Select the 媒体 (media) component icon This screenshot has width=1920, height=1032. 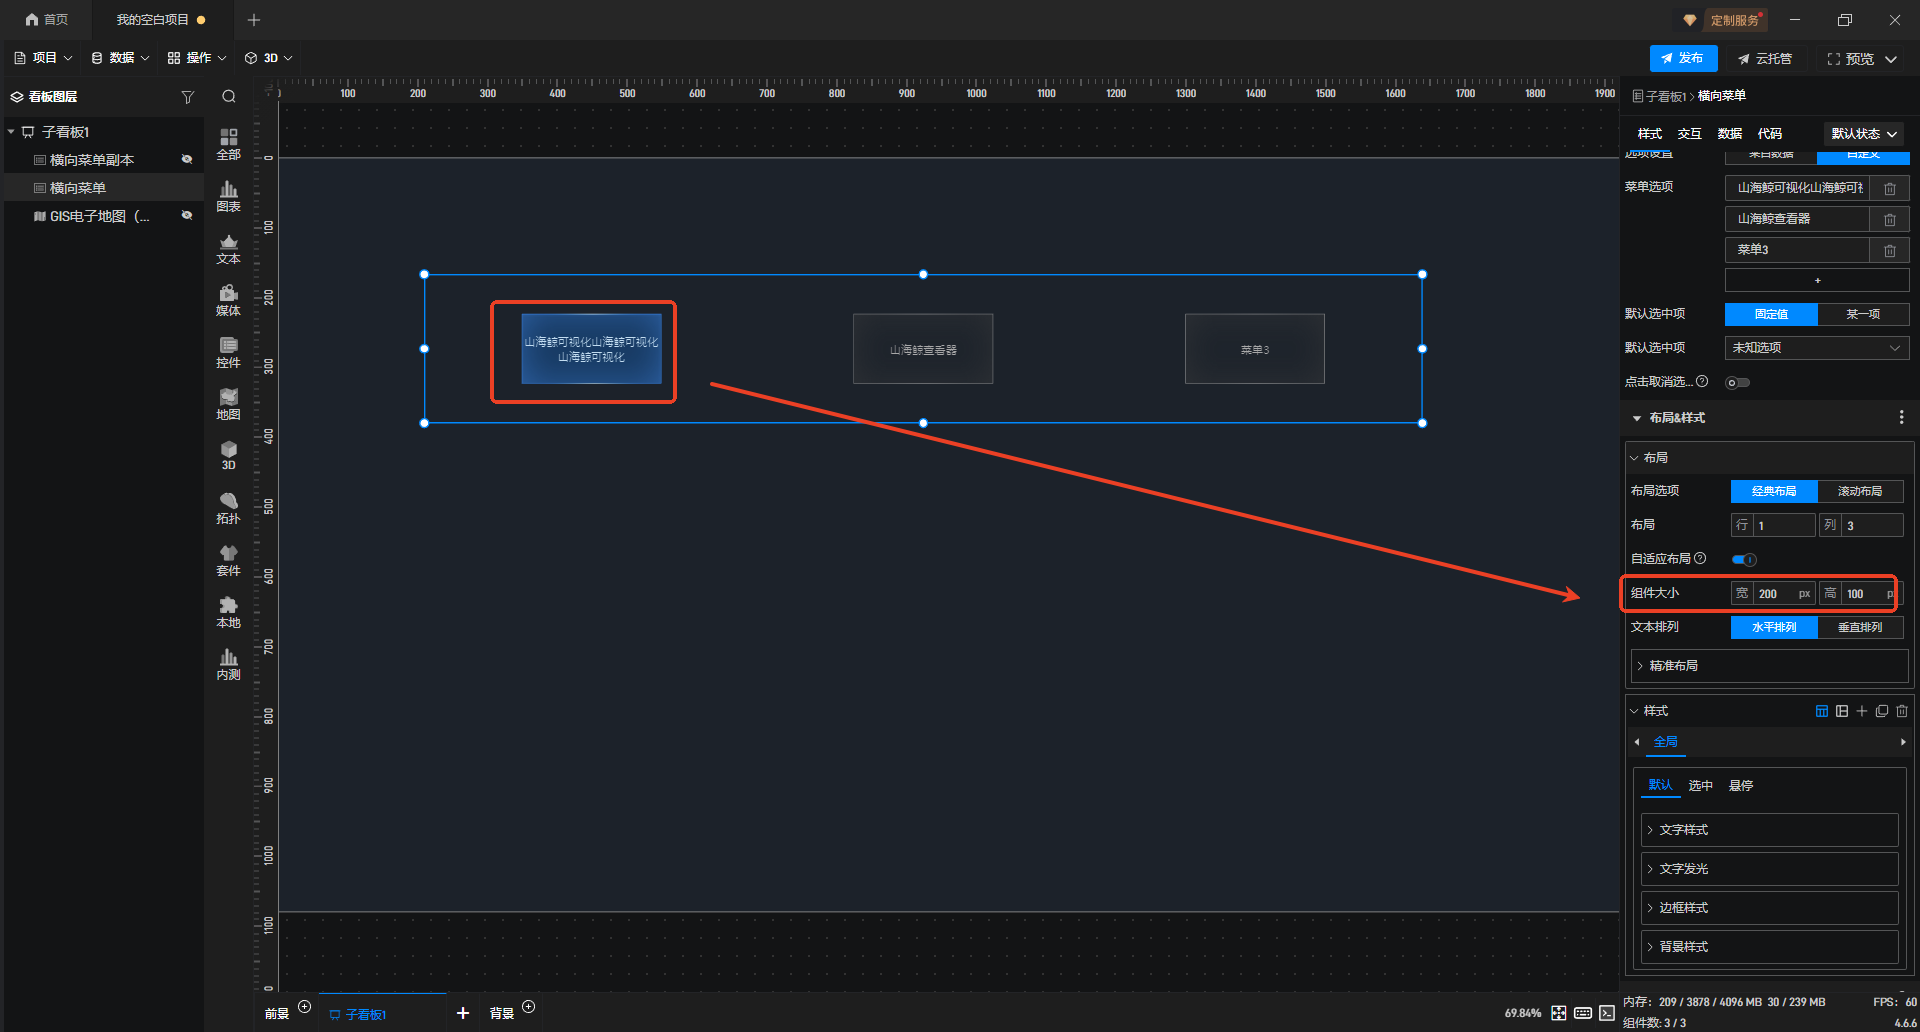point(228,299)
